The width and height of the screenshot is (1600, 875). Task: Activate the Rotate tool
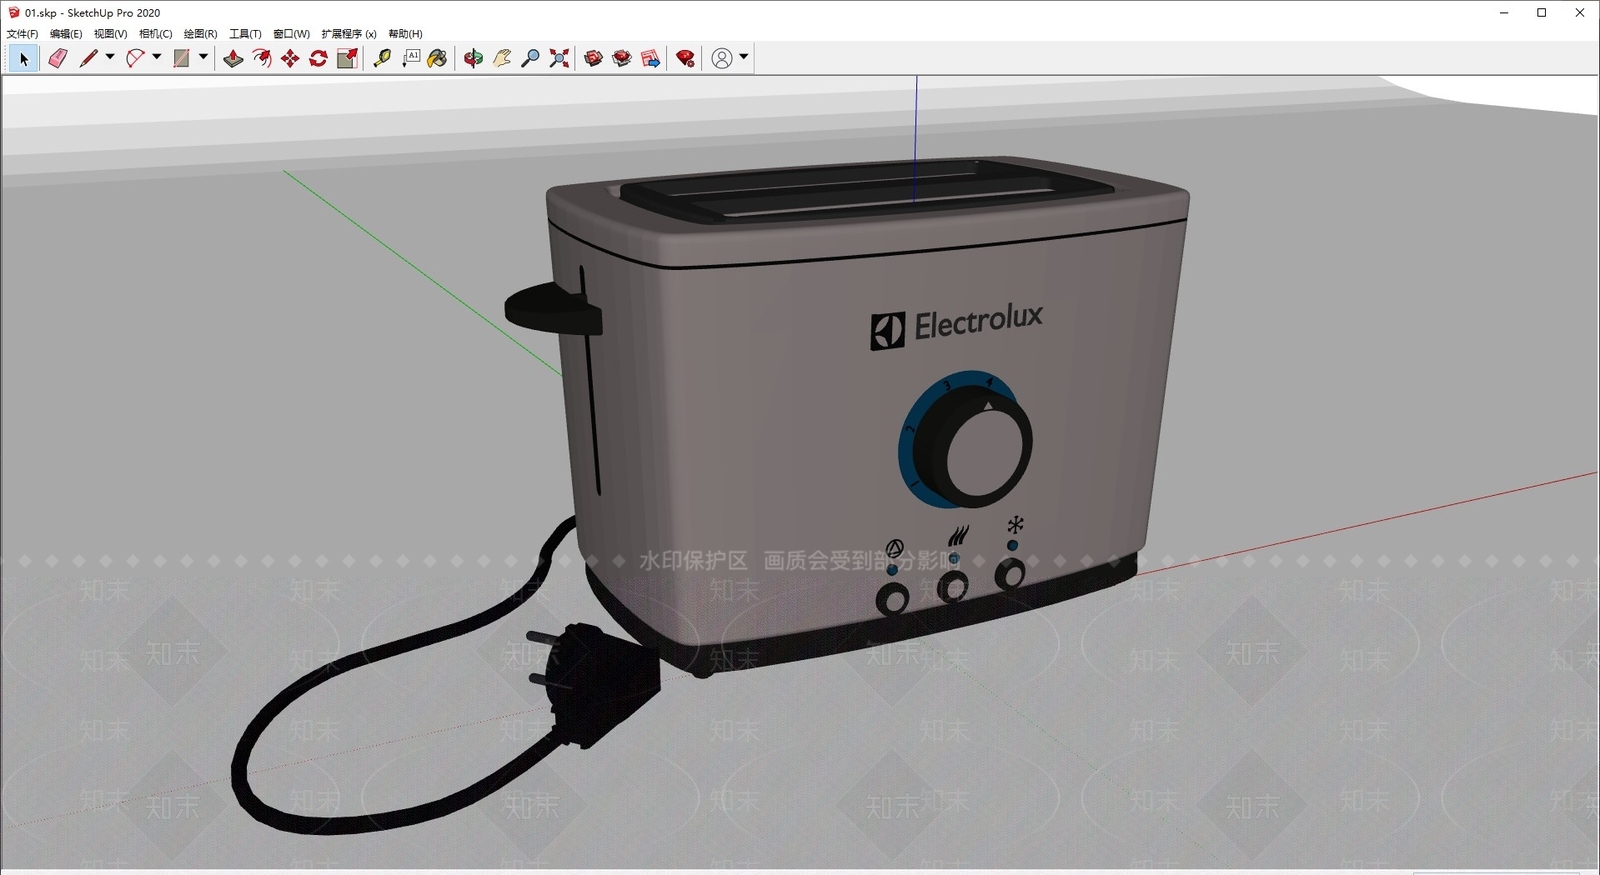click(318, 59)
